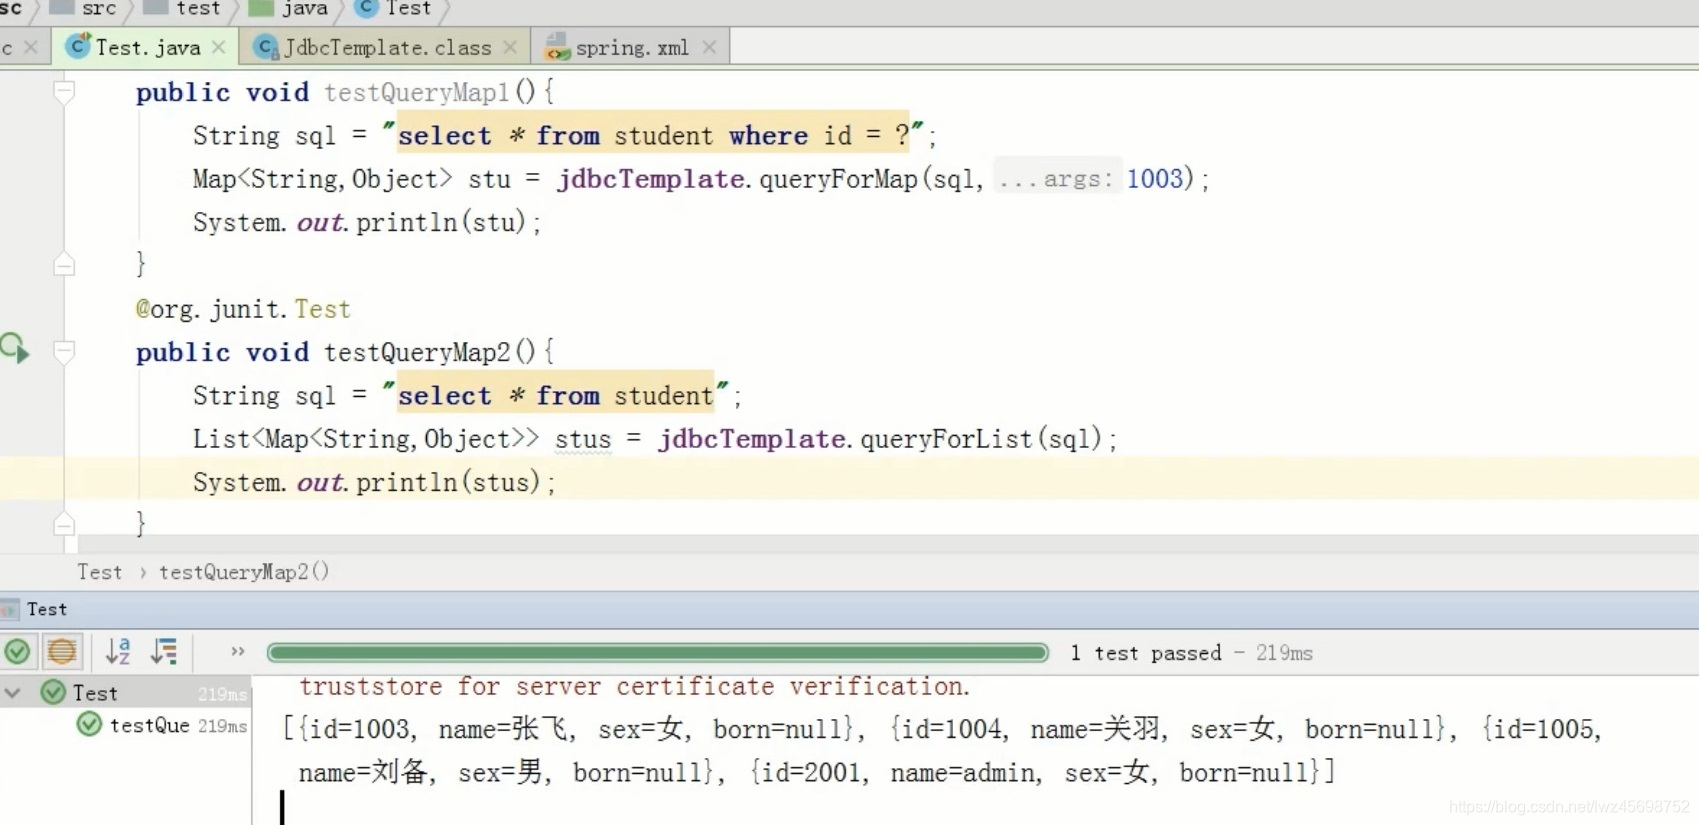Click the green test progress bar
This screenshot has width=1699, height=825.
click(658, 653)
